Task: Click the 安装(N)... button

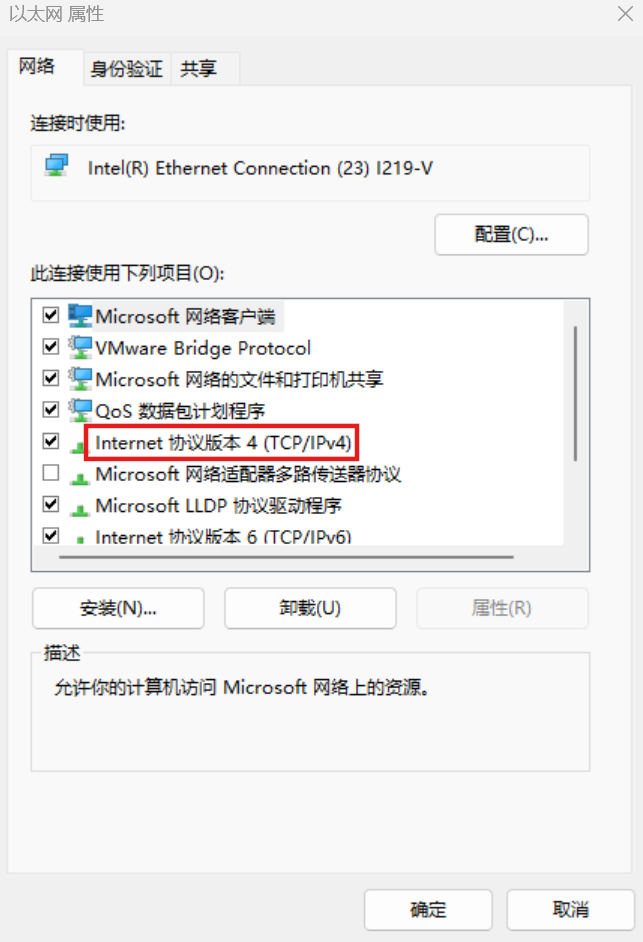Action: tap(118, 608)
